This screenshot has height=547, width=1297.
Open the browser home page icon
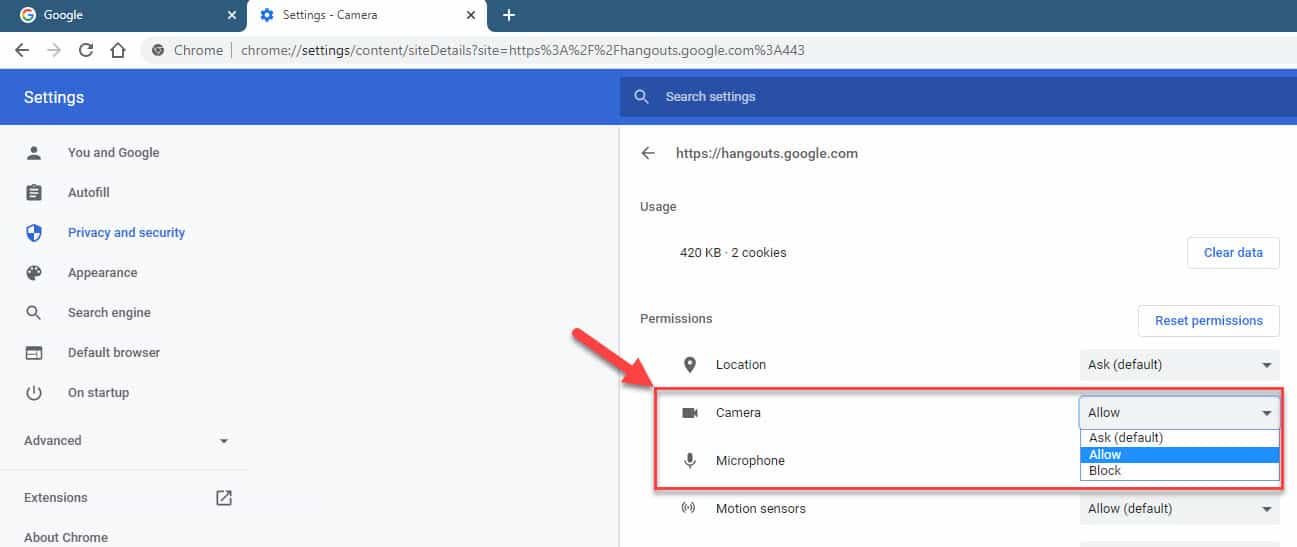point(118,50)
